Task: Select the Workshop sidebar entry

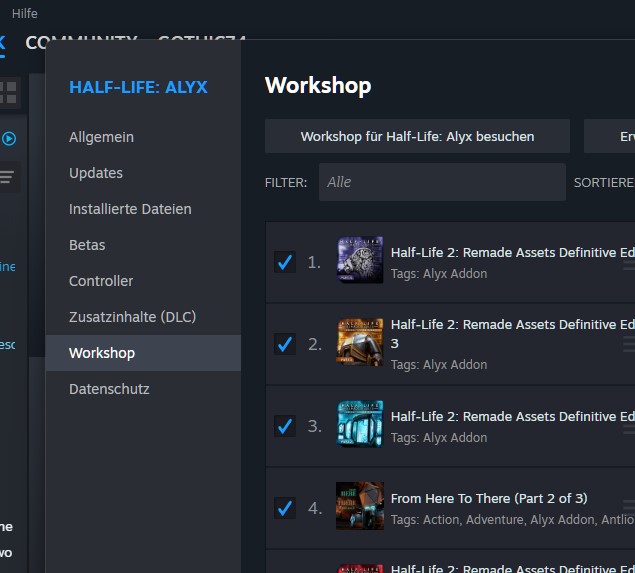Action: click(x=143, y=353)
